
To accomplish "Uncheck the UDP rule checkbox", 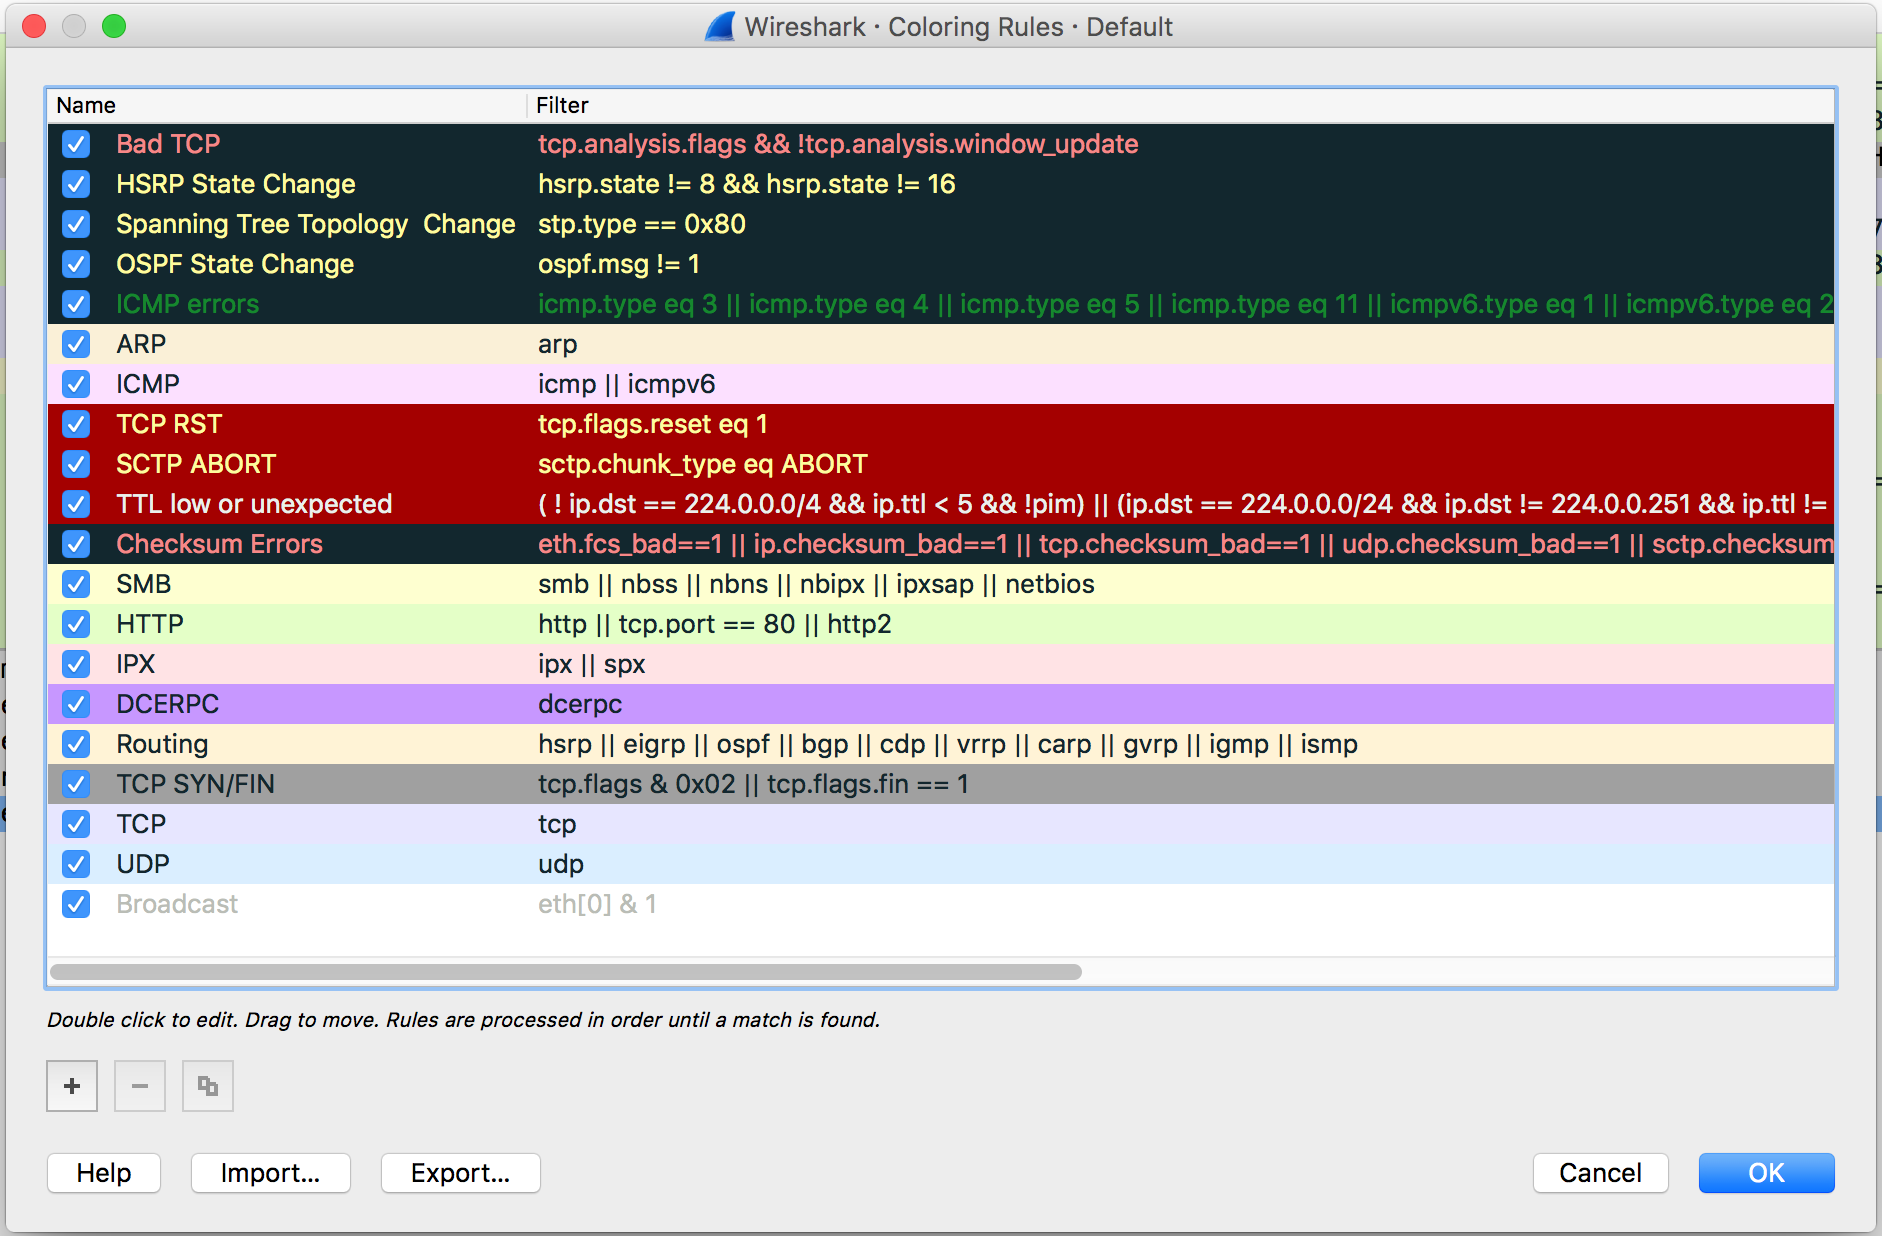I will point(76,864).
